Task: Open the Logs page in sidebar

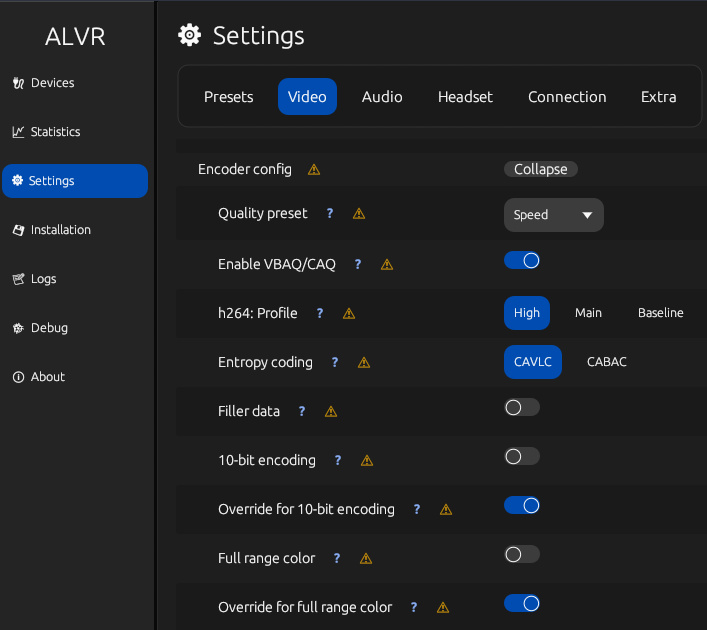Action: coord(34,279)
